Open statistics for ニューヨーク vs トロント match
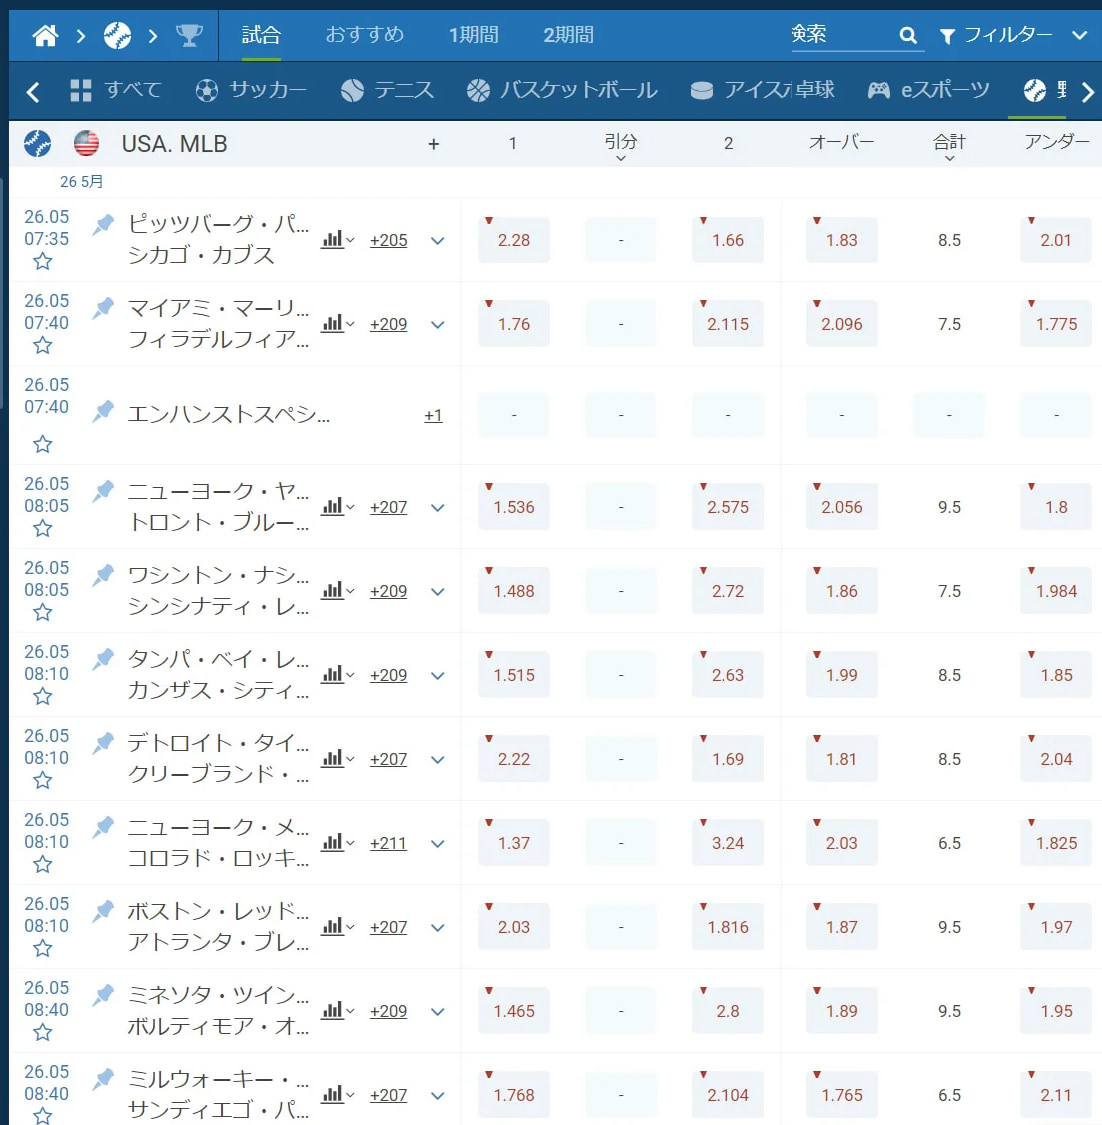1102x1125 pixels. 337,507
